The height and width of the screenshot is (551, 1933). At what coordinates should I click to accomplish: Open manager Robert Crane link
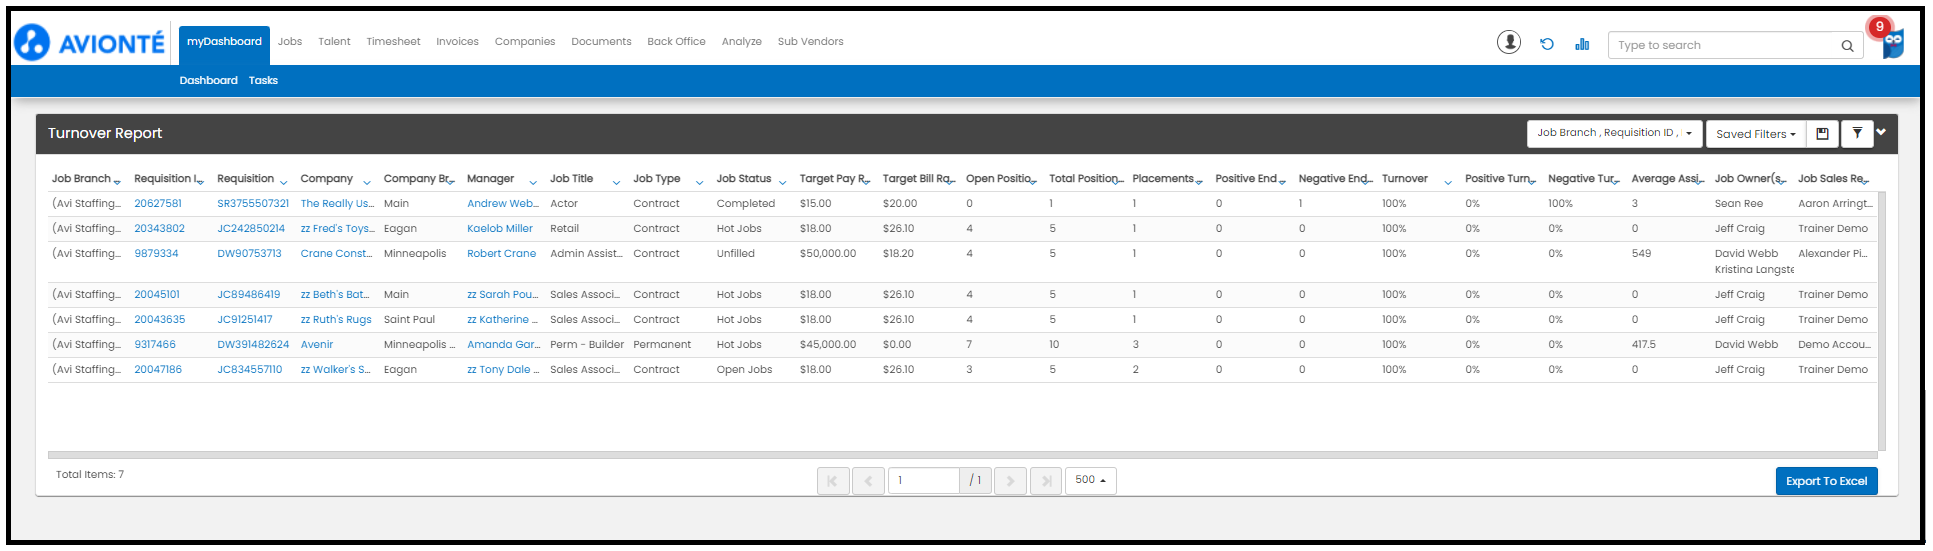(501, 254)
